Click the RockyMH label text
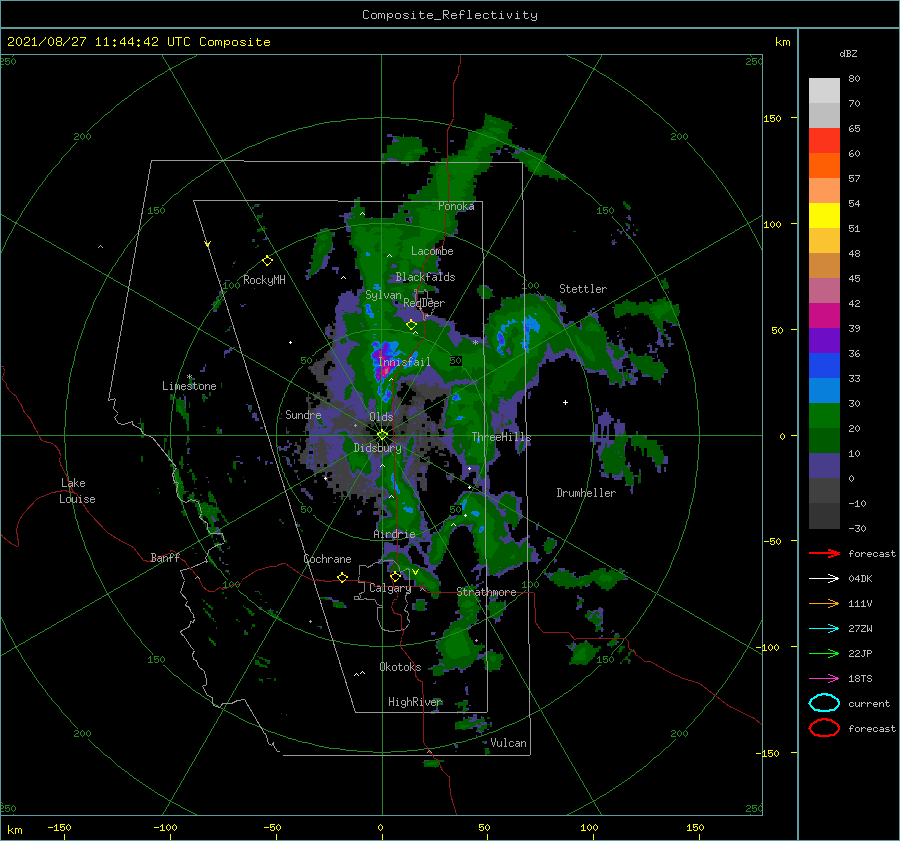900x841 pixels. pos(264,280)
